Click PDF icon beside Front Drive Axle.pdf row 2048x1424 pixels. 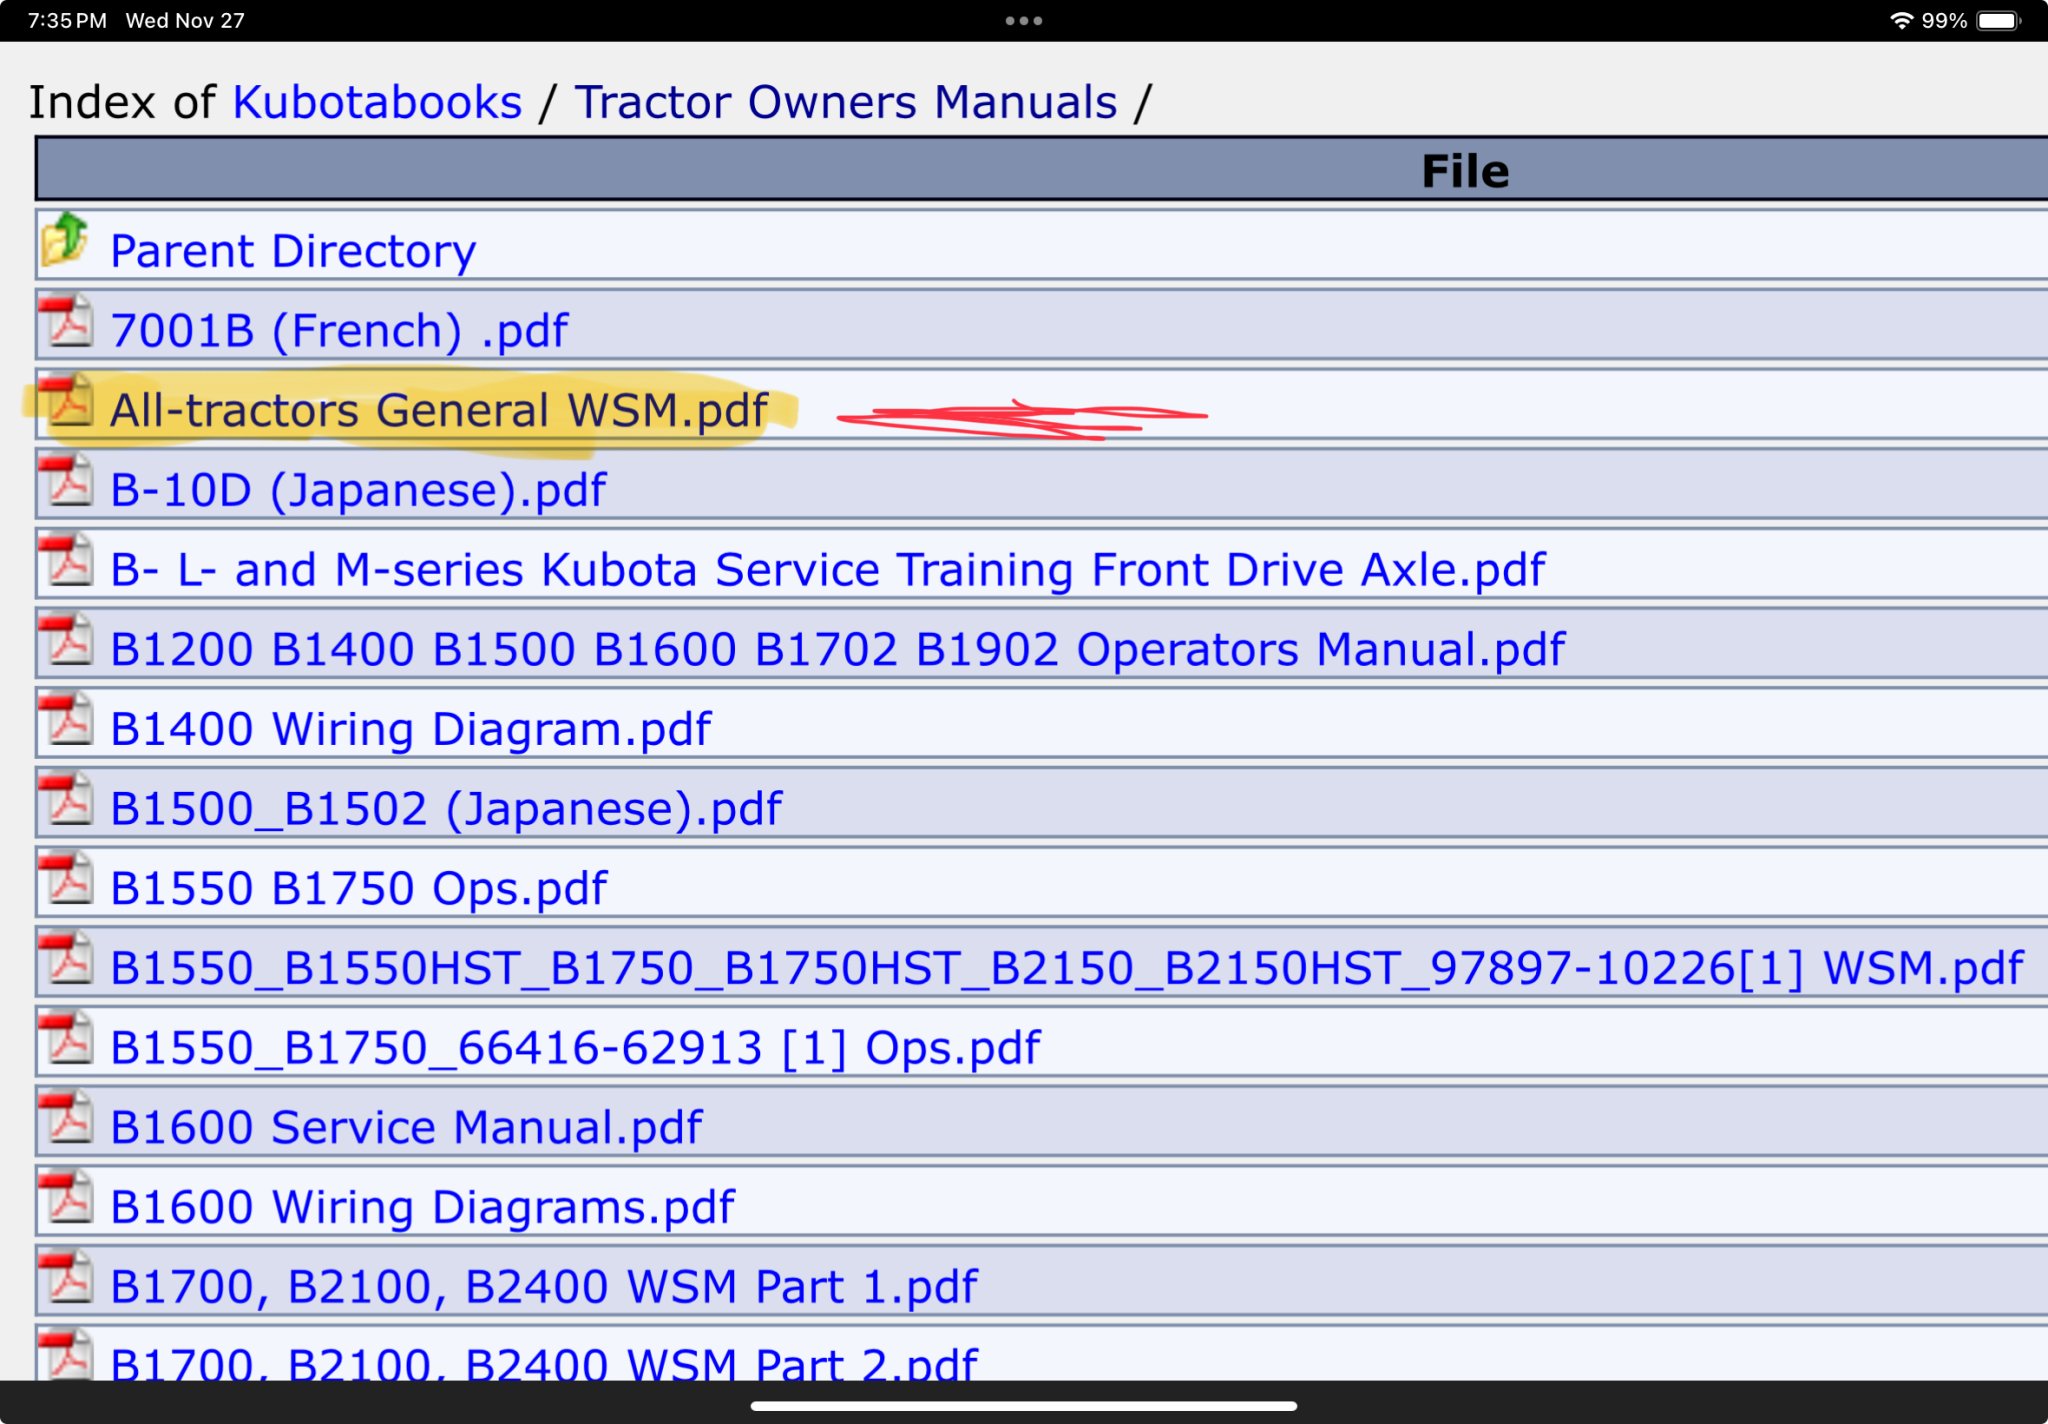(66, 559)
